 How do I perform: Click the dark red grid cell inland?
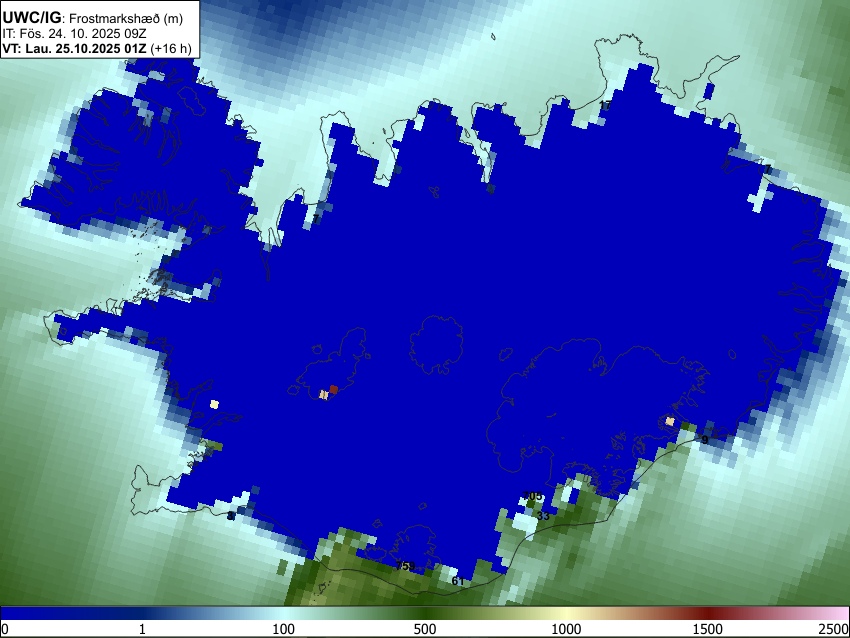tap(334, 390)
